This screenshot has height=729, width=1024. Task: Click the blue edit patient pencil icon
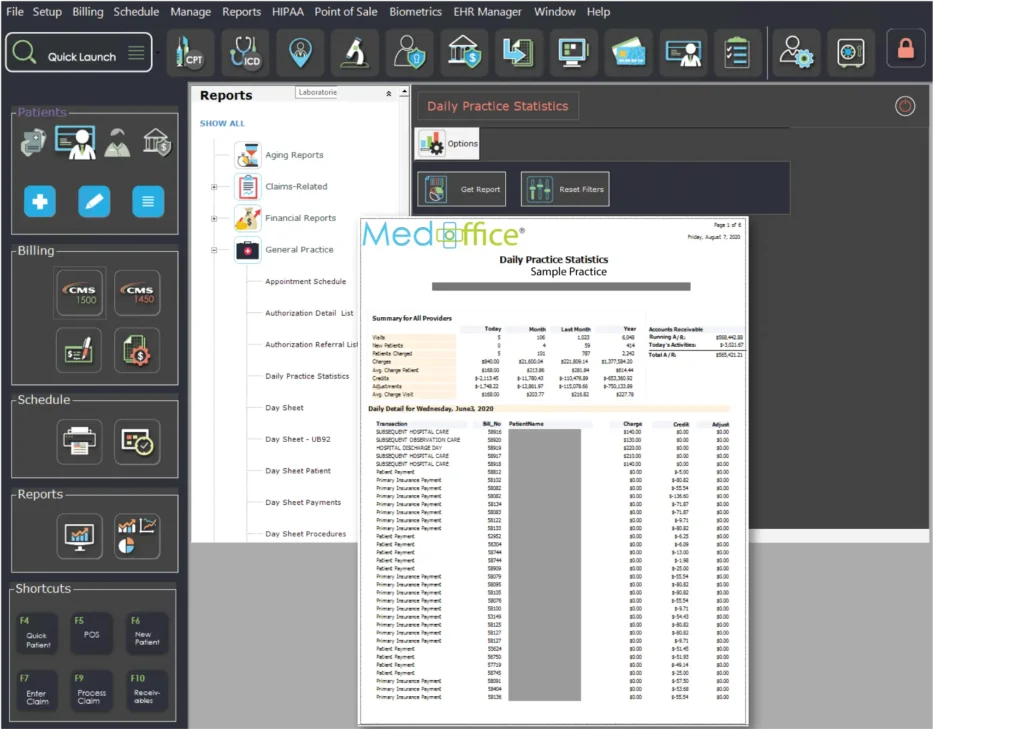94,202
